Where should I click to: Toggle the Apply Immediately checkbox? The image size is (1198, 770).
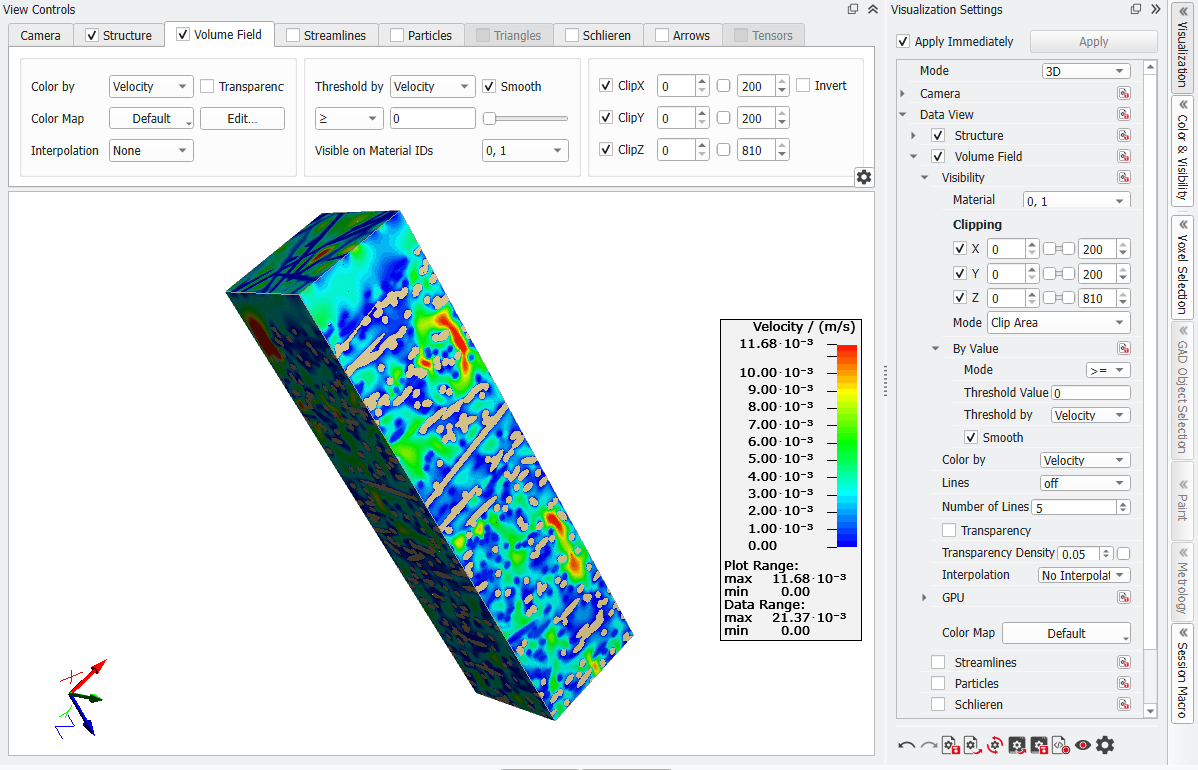point(903,41)
